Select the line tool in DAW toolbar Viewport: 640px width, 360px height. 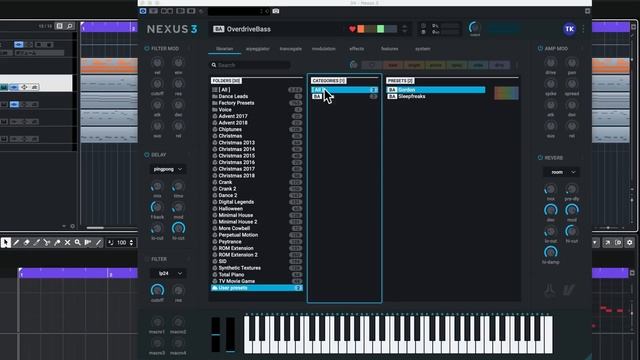click(98, 243)
